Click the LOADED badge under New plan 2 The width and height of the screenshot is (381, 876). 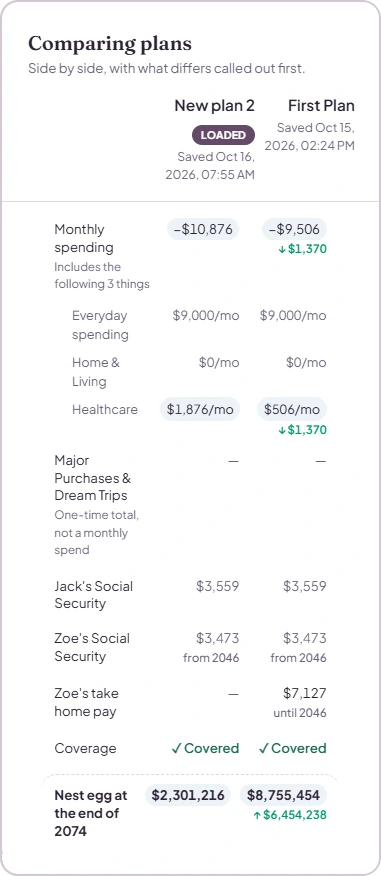[x=223, y=135]
